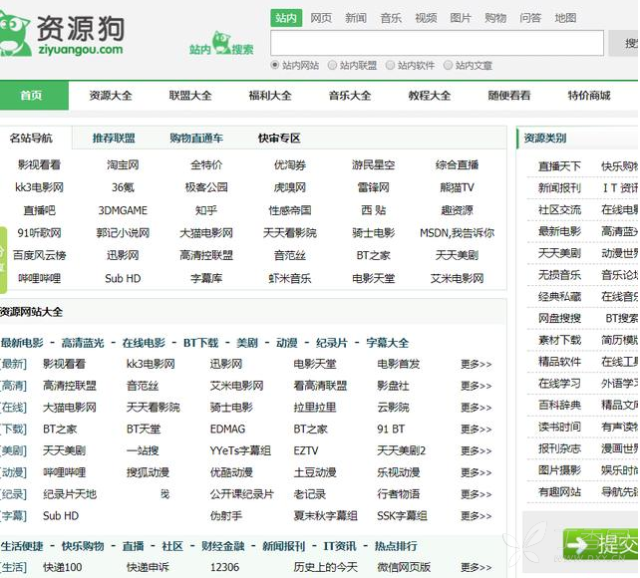Open the 教程大全 navigation item

click(x=429, y=96)
